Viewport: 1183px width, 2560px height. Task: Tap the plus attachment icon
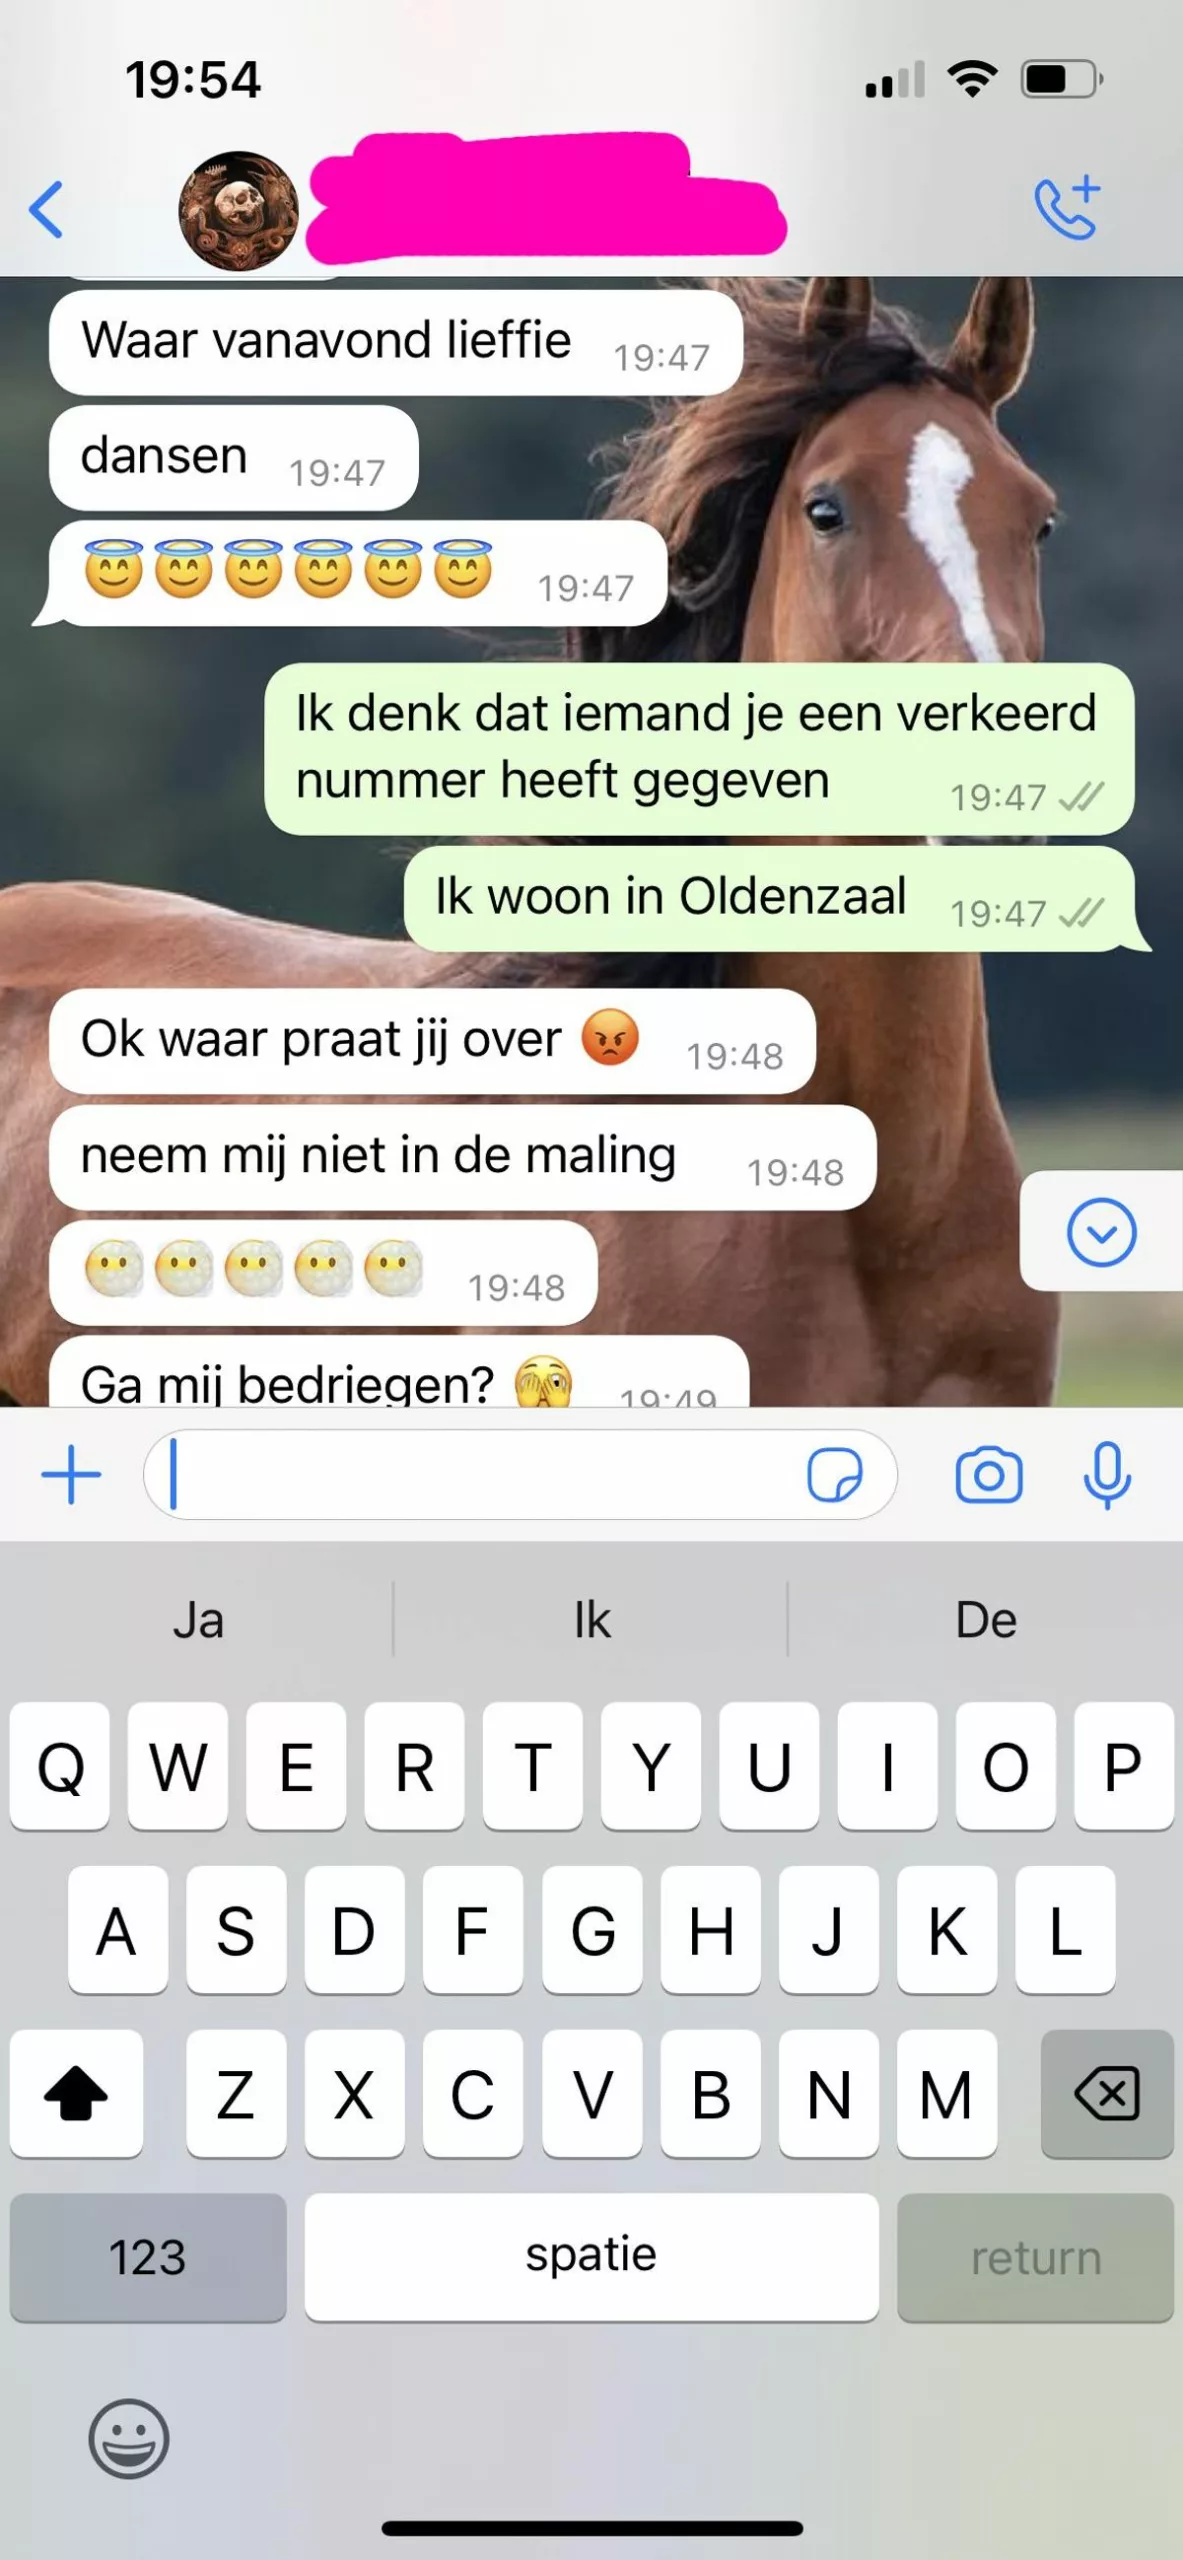(71, 1475)
